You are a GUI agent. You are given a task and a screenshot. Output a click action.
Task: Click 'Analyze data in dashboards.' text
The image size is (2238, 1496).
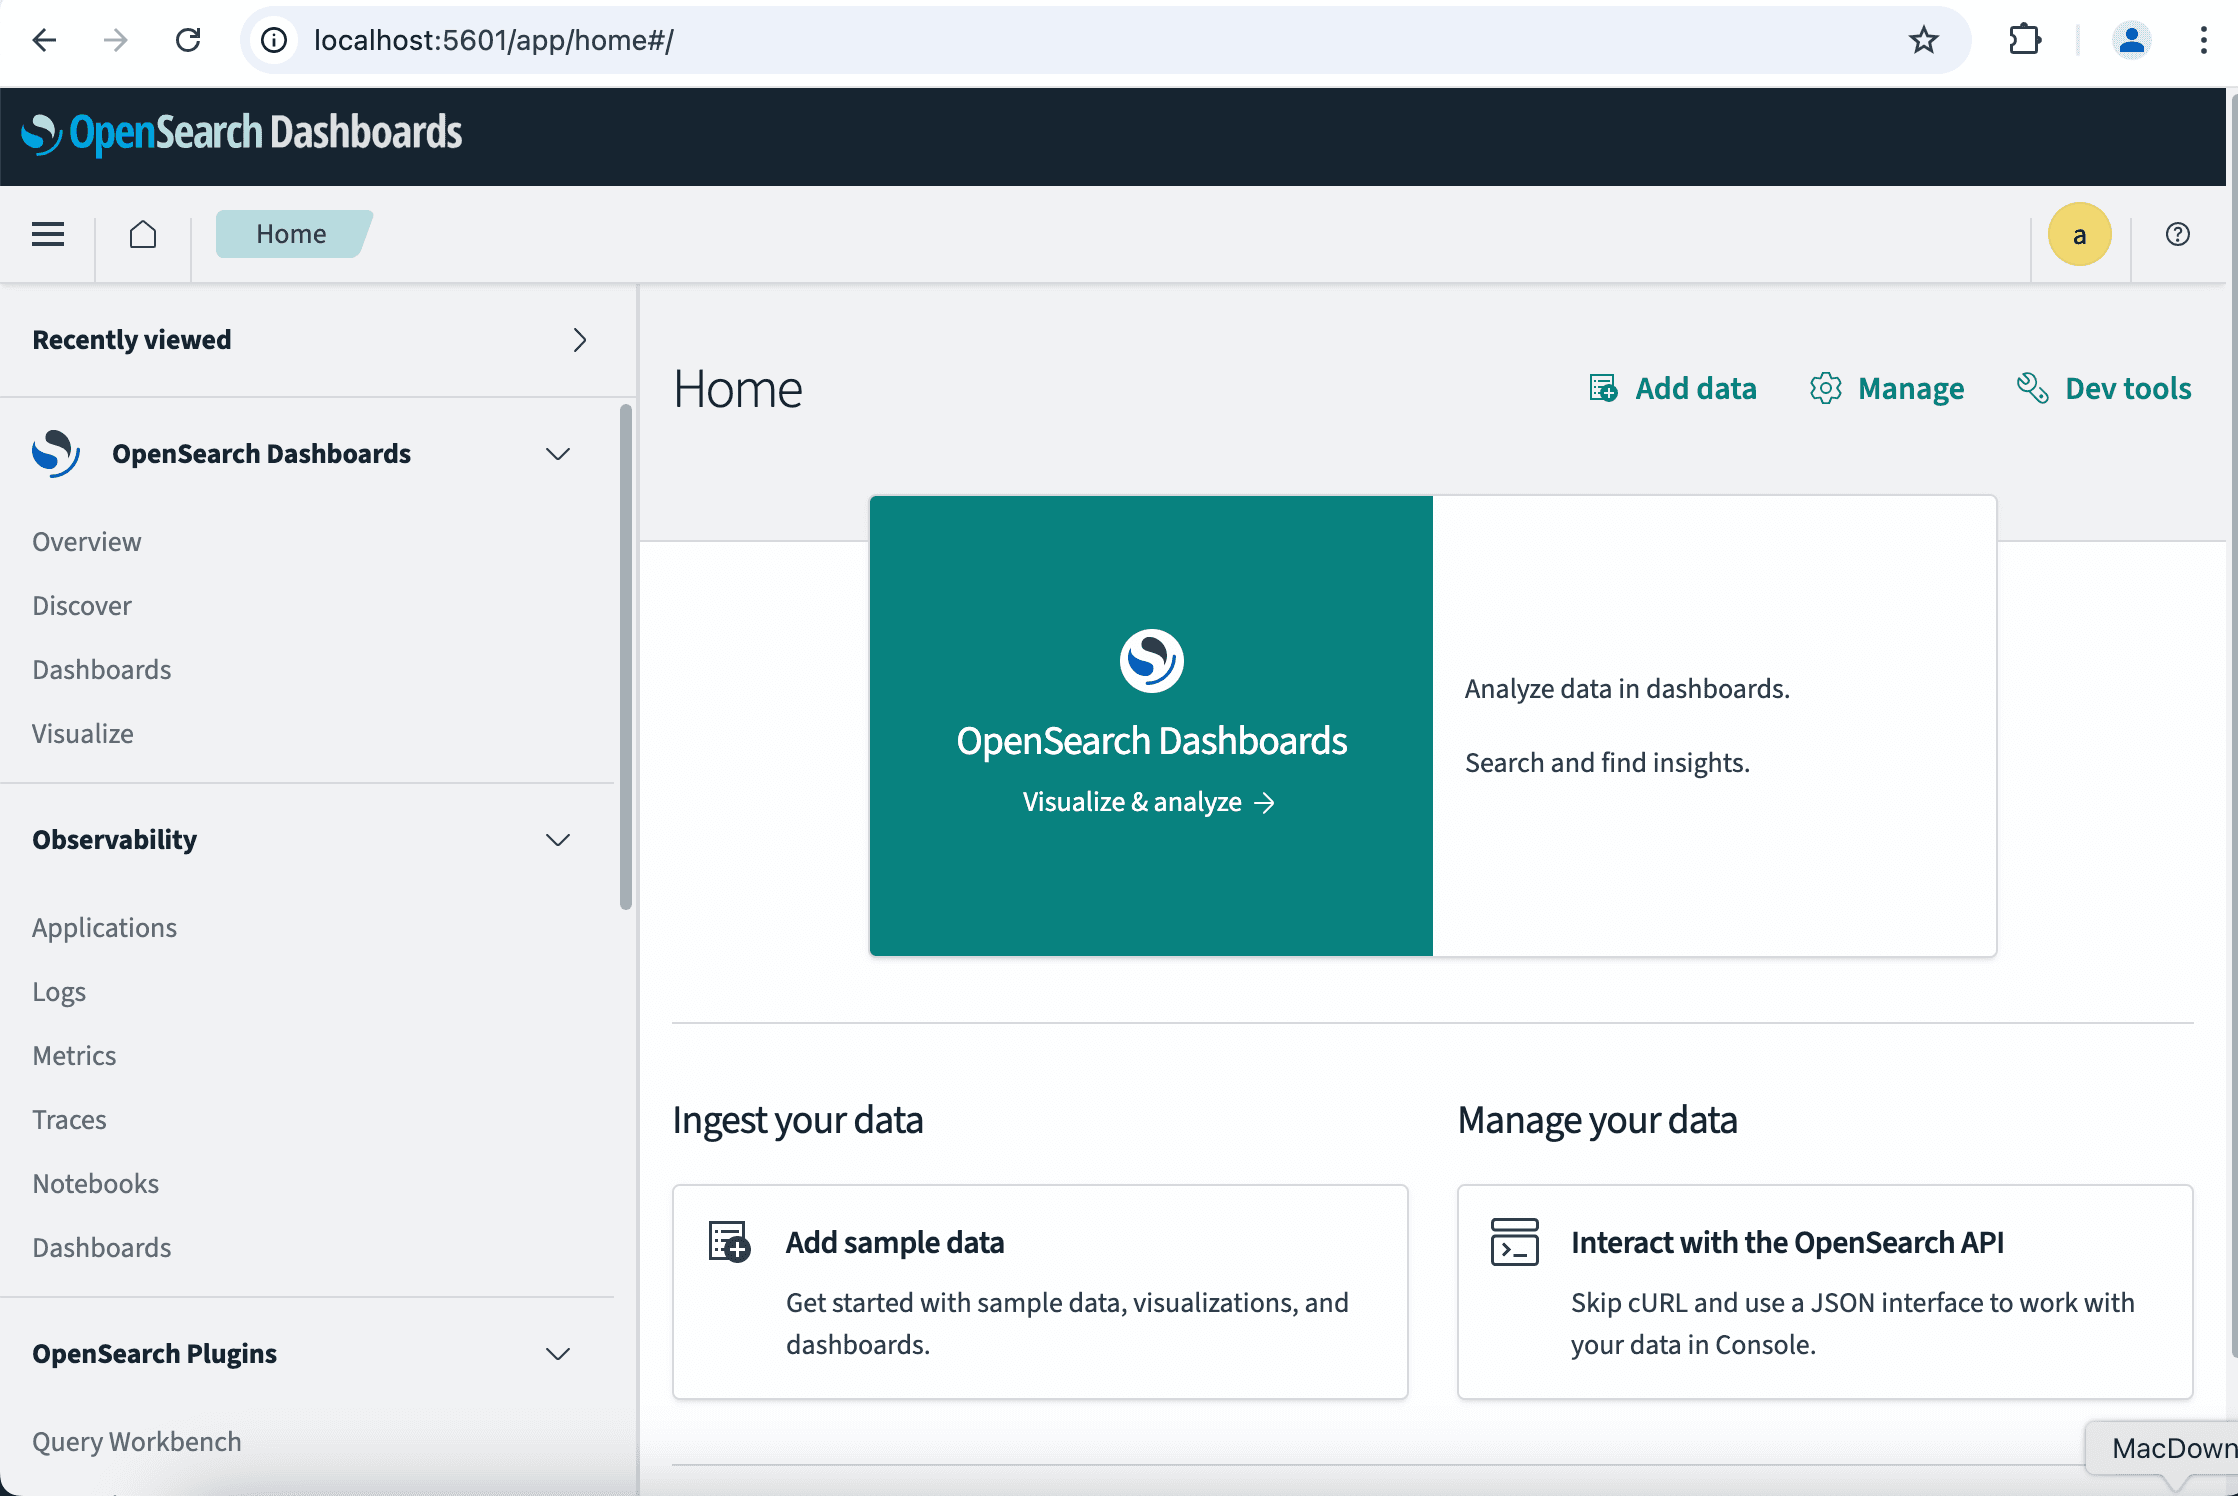point(1627,689)
